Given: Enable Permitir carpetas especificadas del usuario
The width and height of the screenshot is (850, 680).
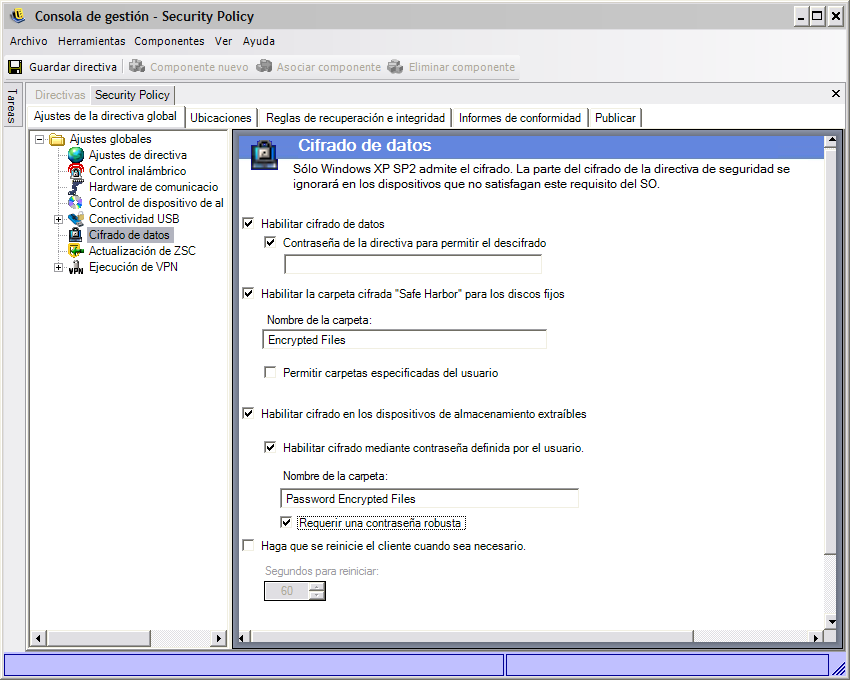Looking at the screenshot, I should tap(270, 373).
